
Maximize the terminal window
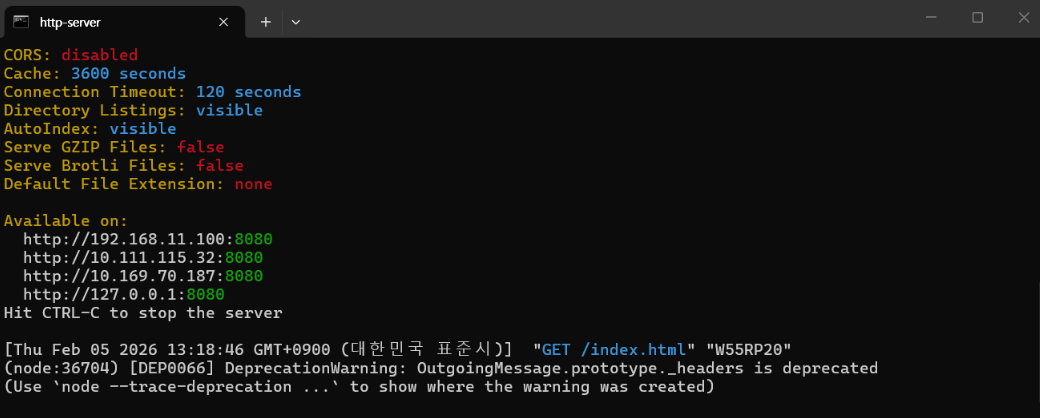977,18
